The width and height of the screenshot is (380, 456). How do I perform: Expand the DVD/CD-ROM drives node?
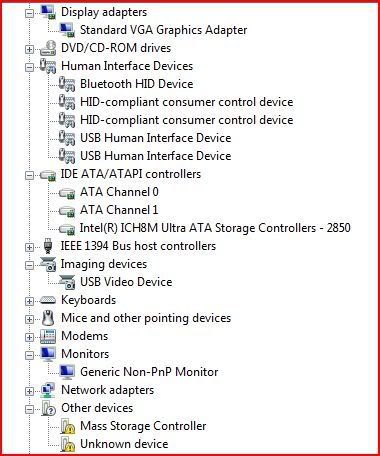point(29,49)
